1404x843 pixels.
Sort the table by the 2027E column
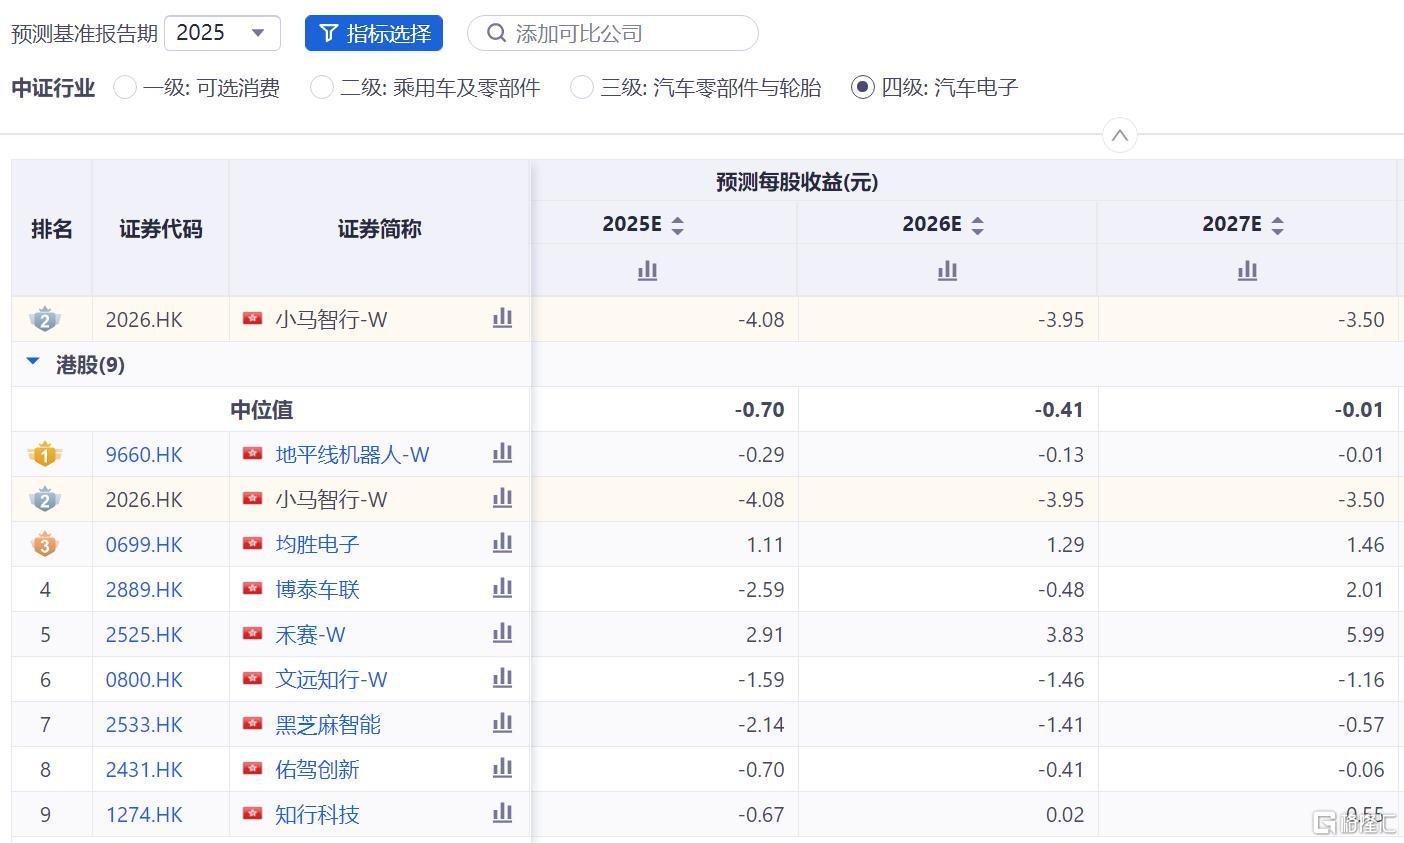coord(1277,224)
